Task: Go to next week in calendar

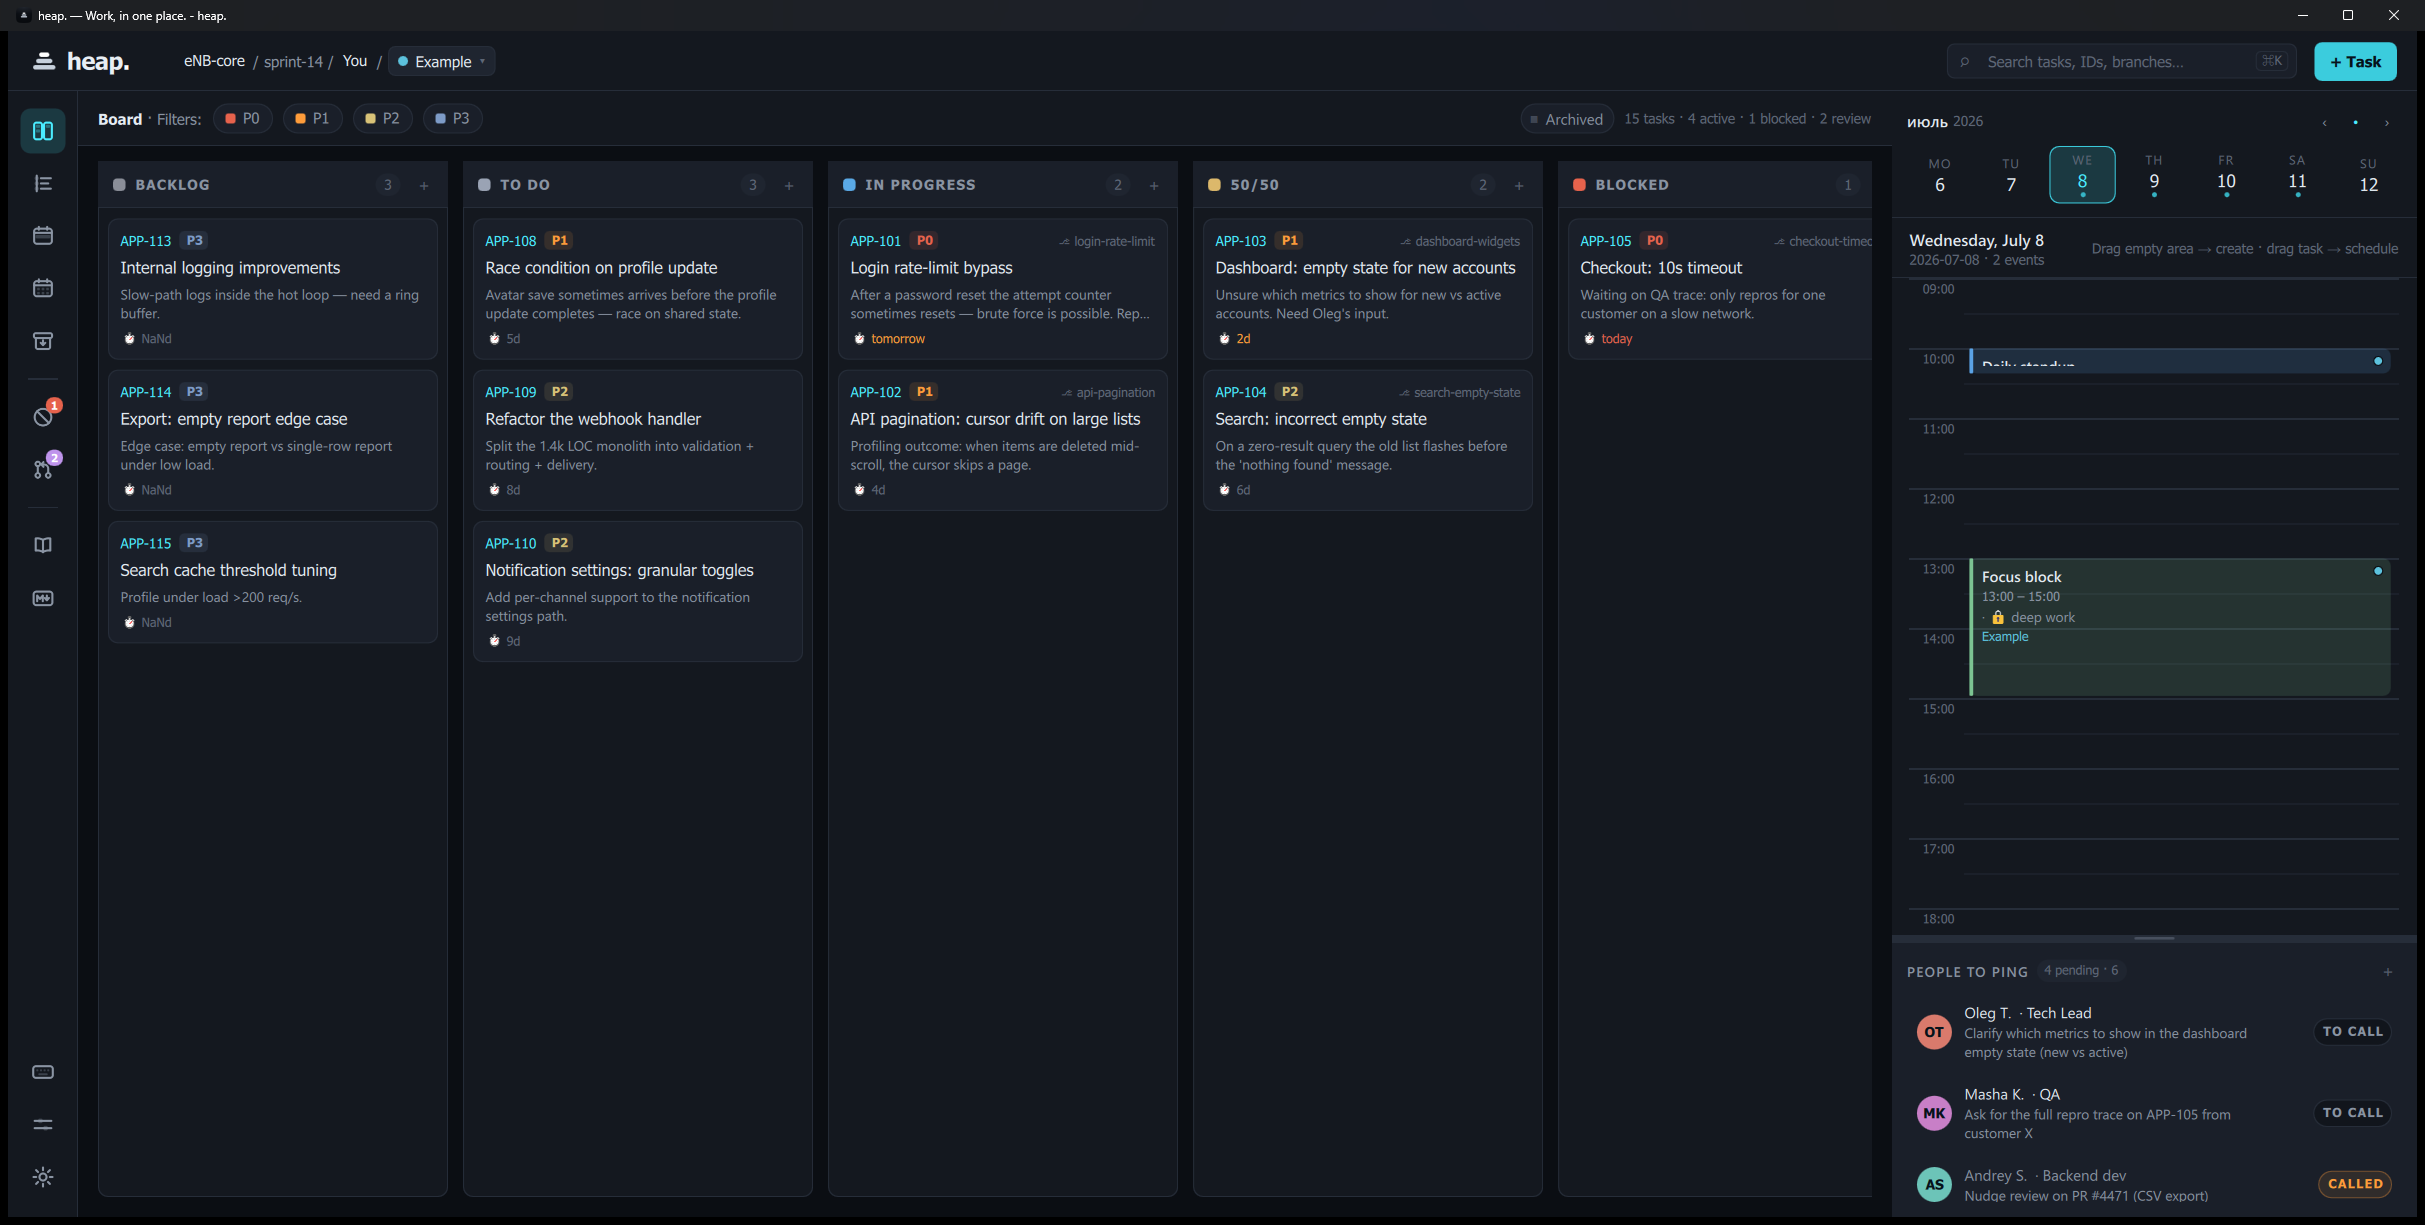Action: (x=2387, y=122)
